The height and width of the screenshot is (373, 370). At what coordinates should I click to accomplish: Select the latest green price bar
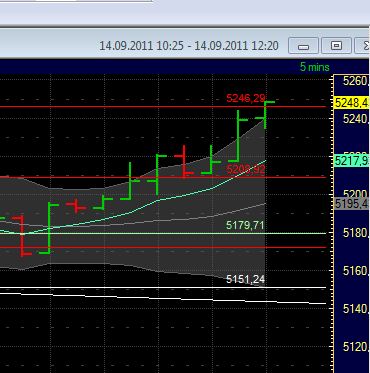[265, 115]
